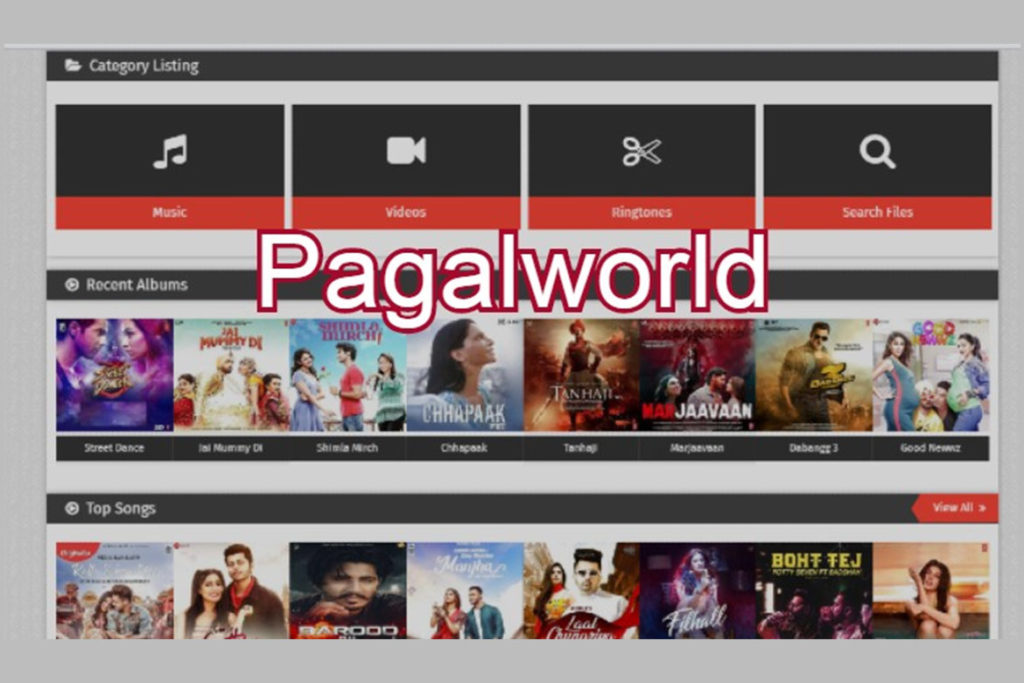This screenshot has height=683, width=1024.
Task: Click the Category Listing folder icon
Action: (x=73, y=65)
